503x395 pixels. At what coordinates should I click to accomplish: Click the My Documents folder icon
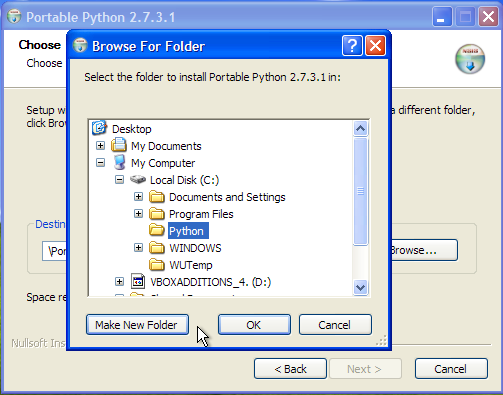119,146
